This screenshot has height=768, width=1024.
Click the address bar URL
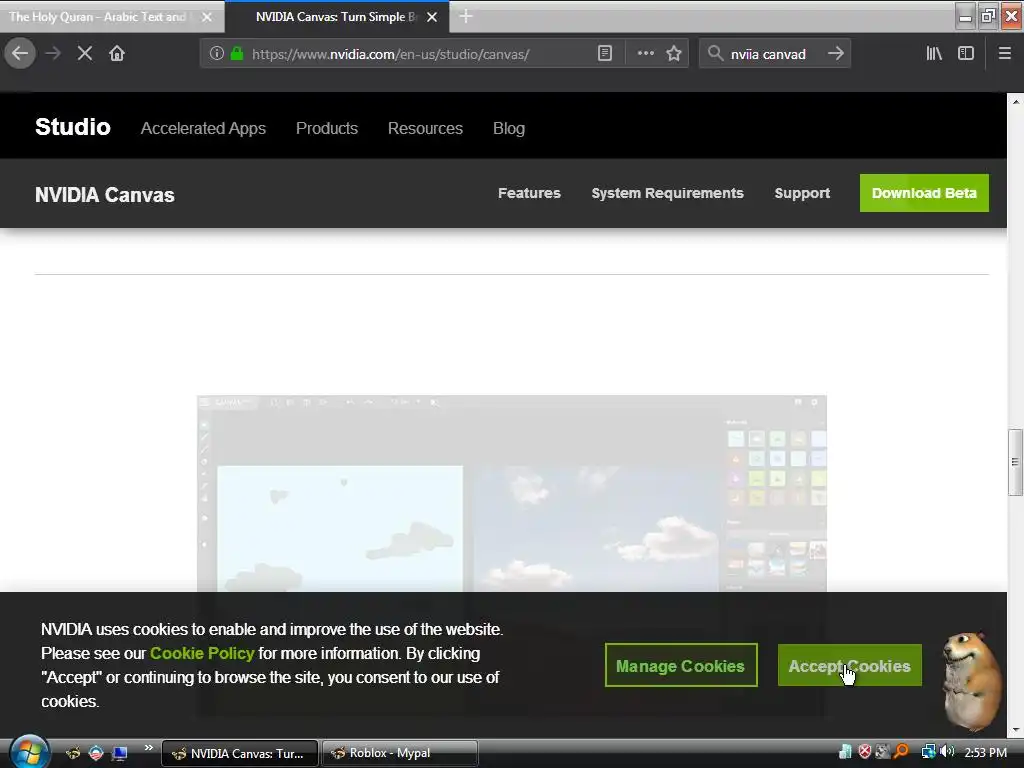(x=390, y=54)
